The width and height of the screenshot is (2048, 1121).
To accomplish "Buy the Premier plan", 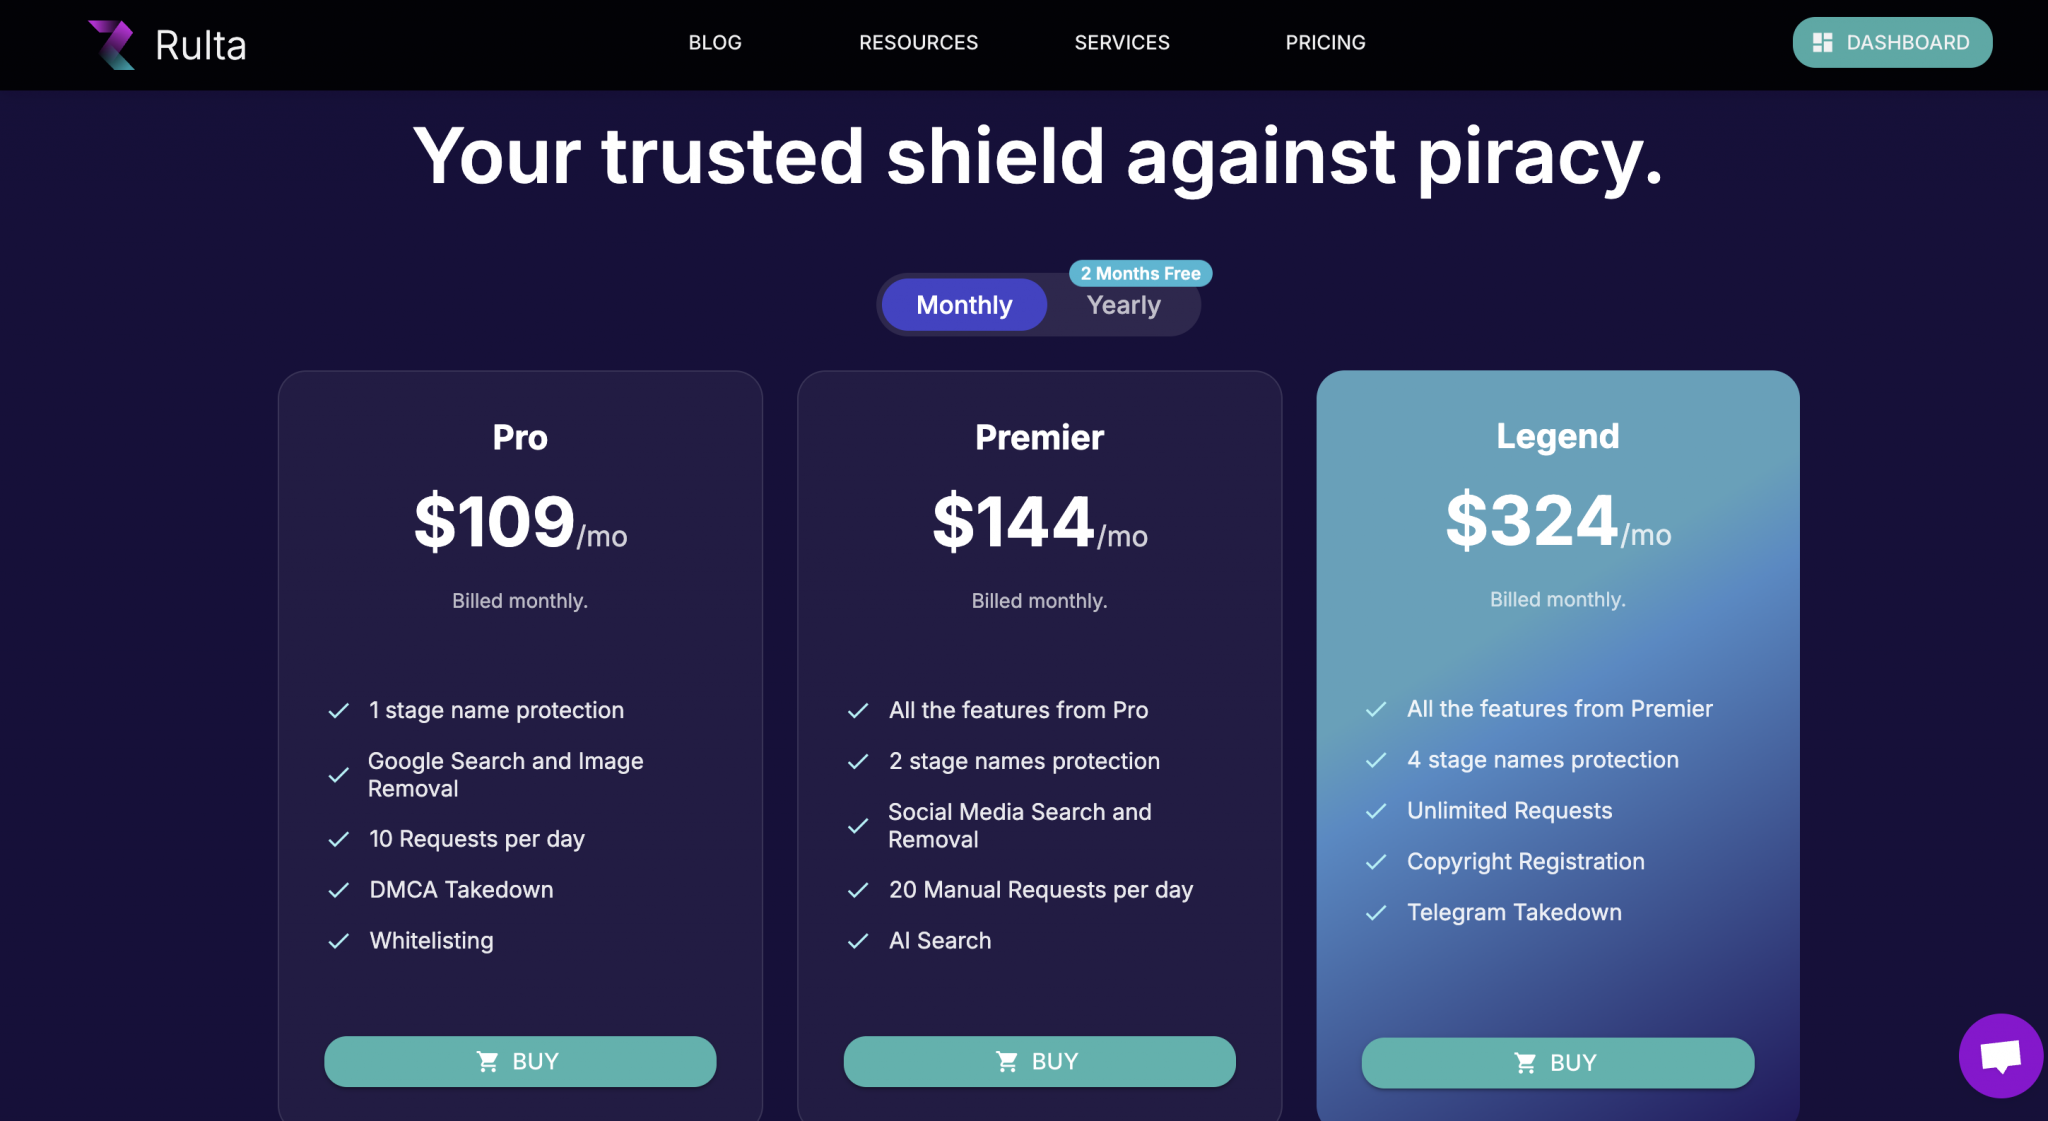I will 1039,1061.
